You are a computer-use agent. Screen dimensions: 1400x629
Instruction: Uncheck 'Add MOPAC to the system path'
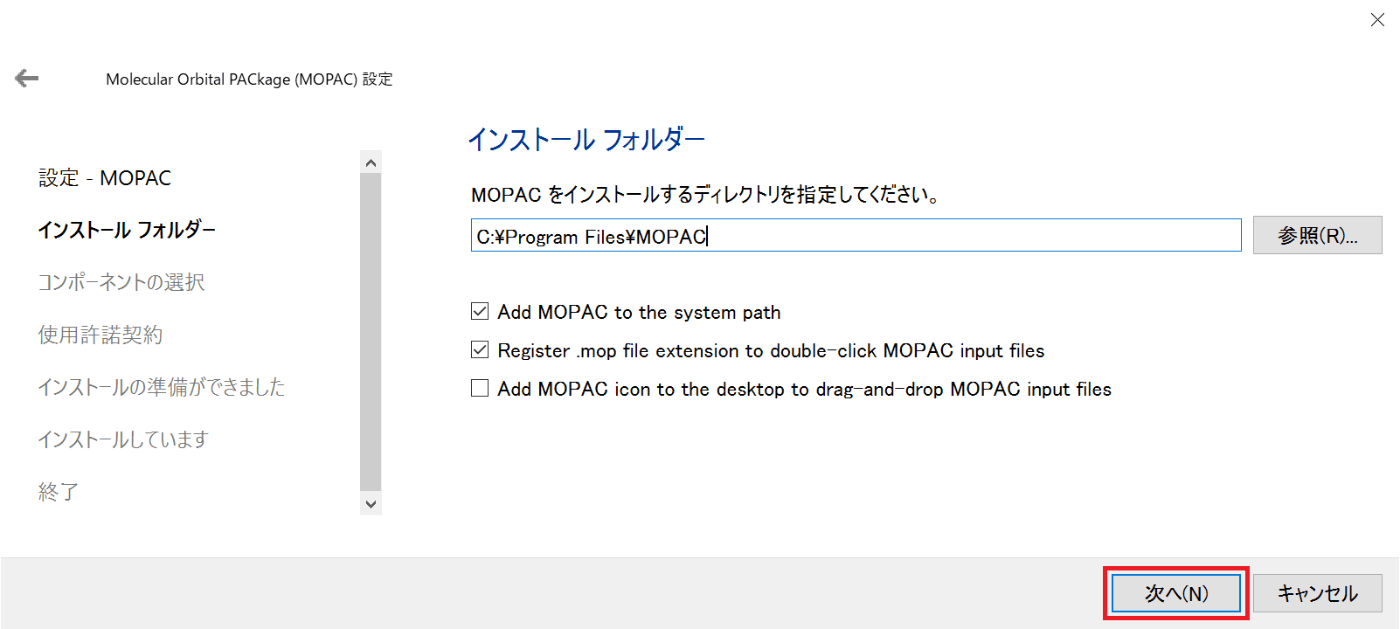tap(479, 311)
